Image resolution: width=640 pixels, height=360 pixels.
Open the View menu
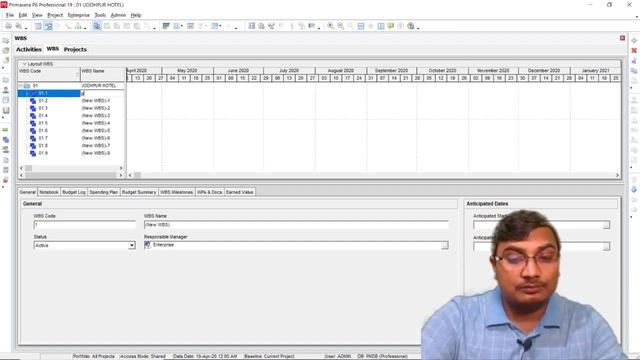pos(37,15)
